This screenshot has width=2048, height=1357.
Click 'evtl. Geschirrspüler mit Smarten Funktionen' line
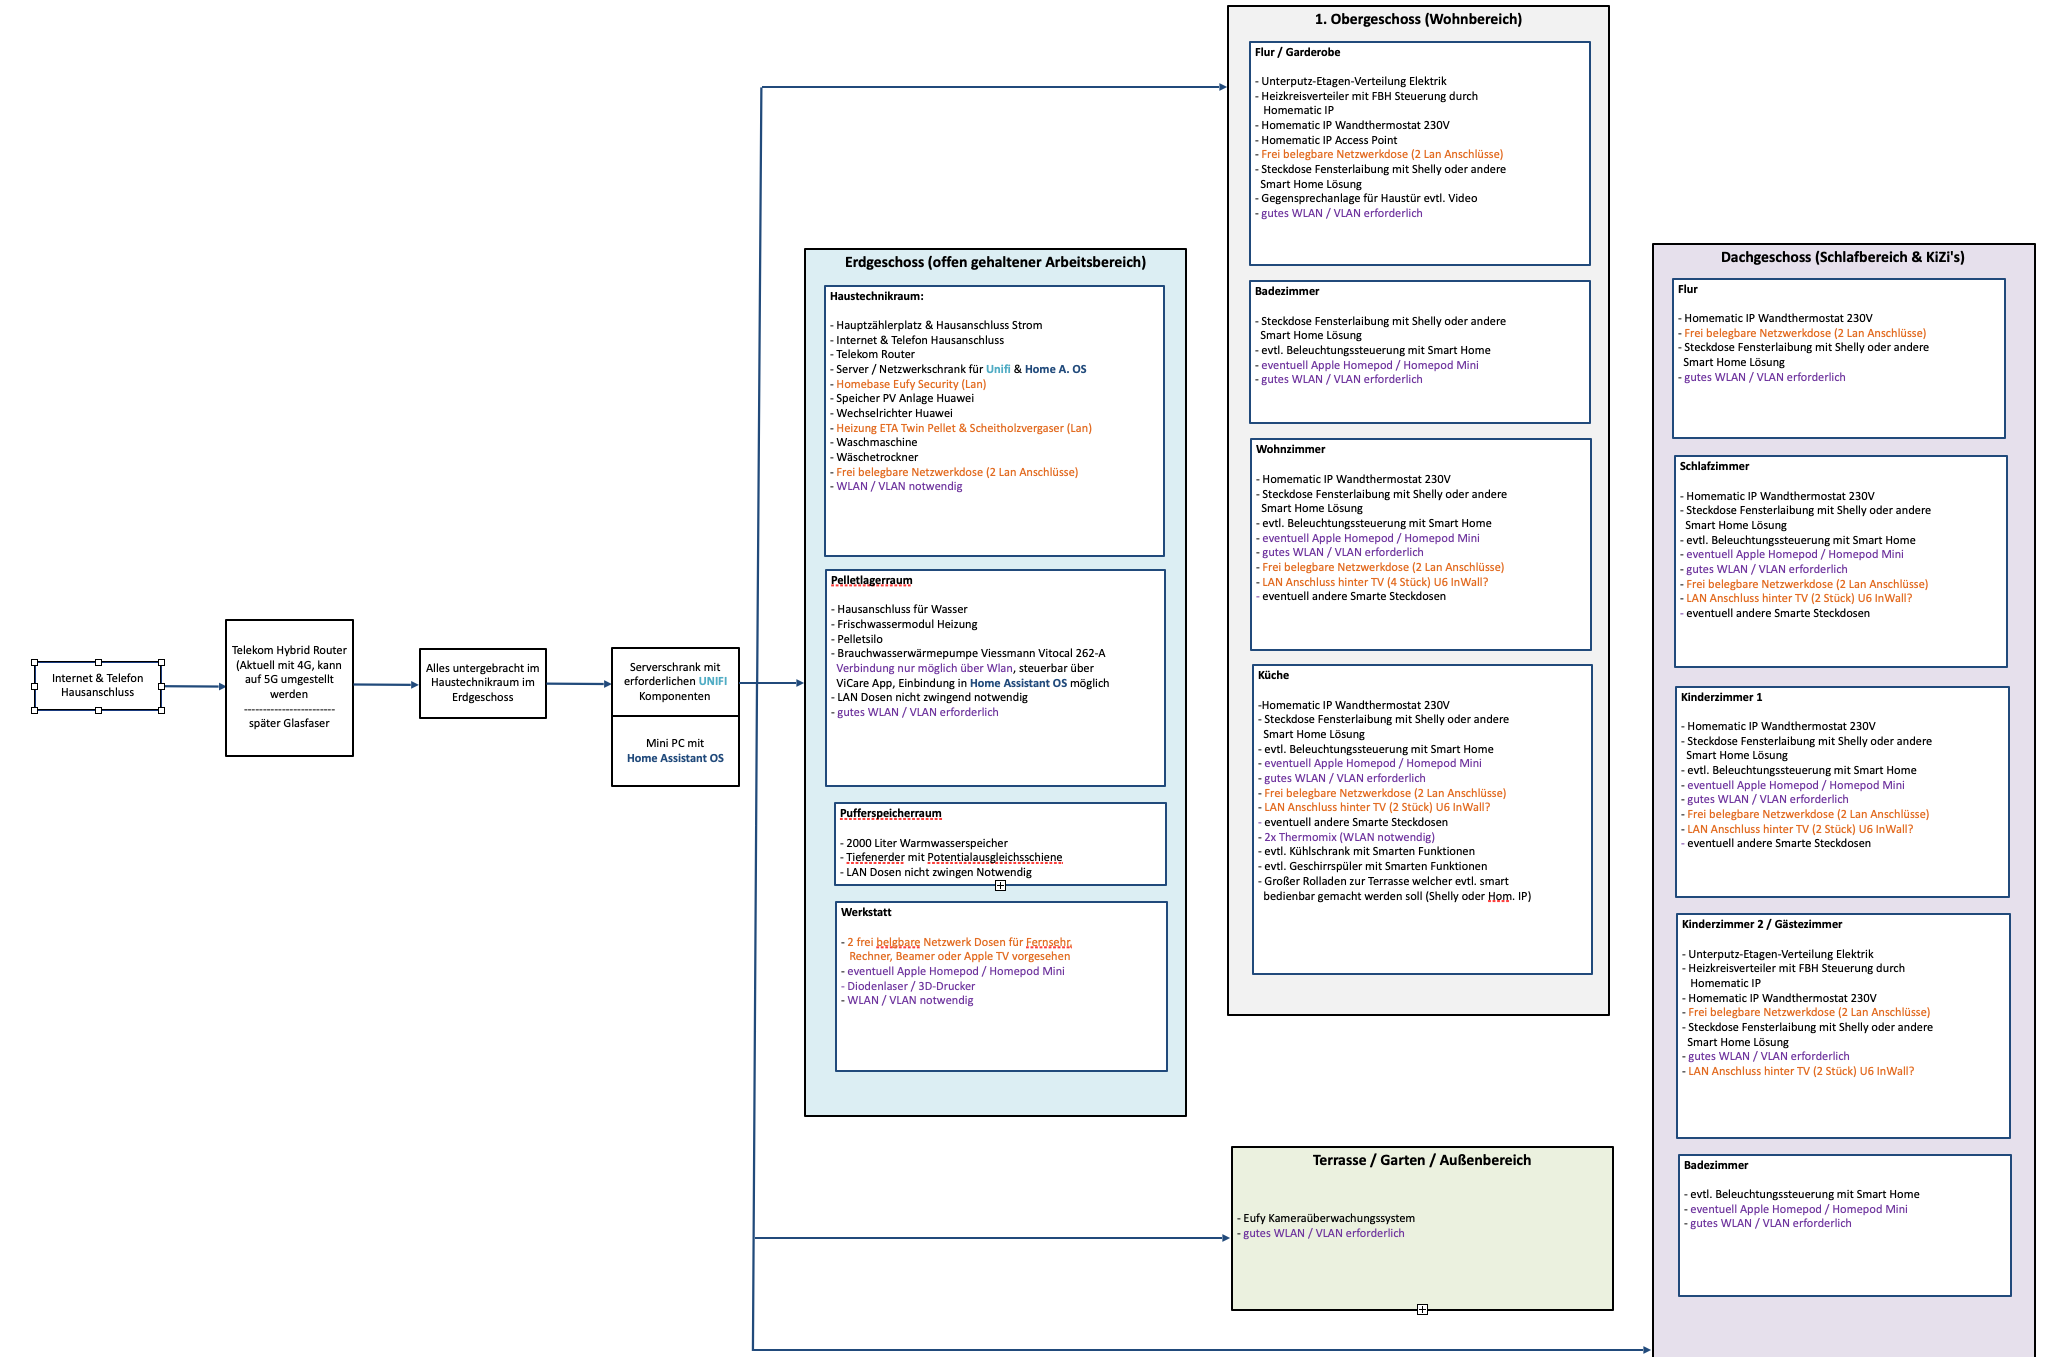(1373, 866)
